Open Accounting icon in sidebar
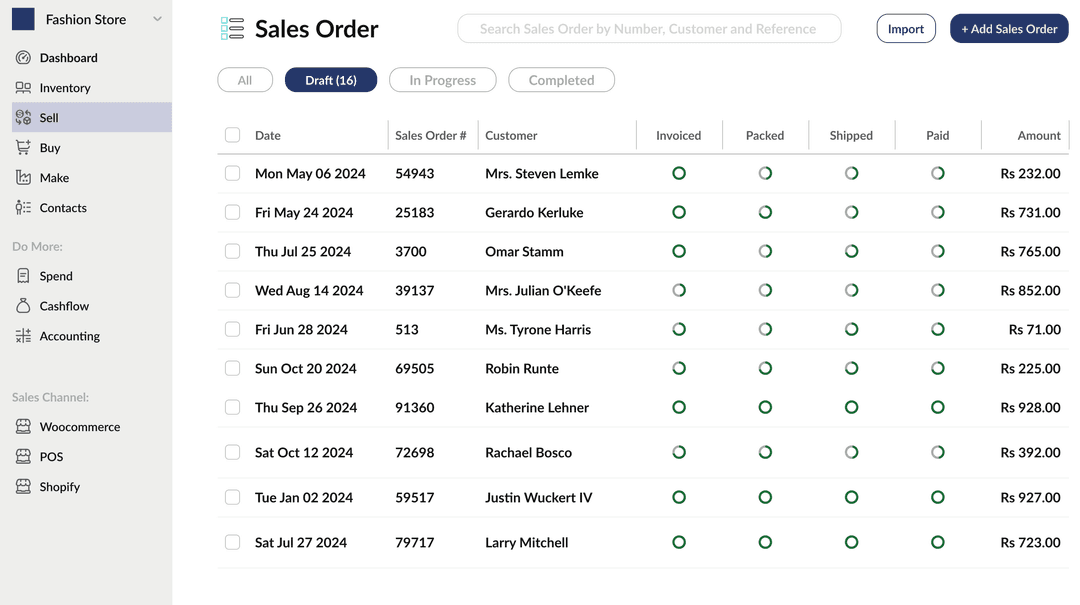The image size is (1080, 605). 23,336
